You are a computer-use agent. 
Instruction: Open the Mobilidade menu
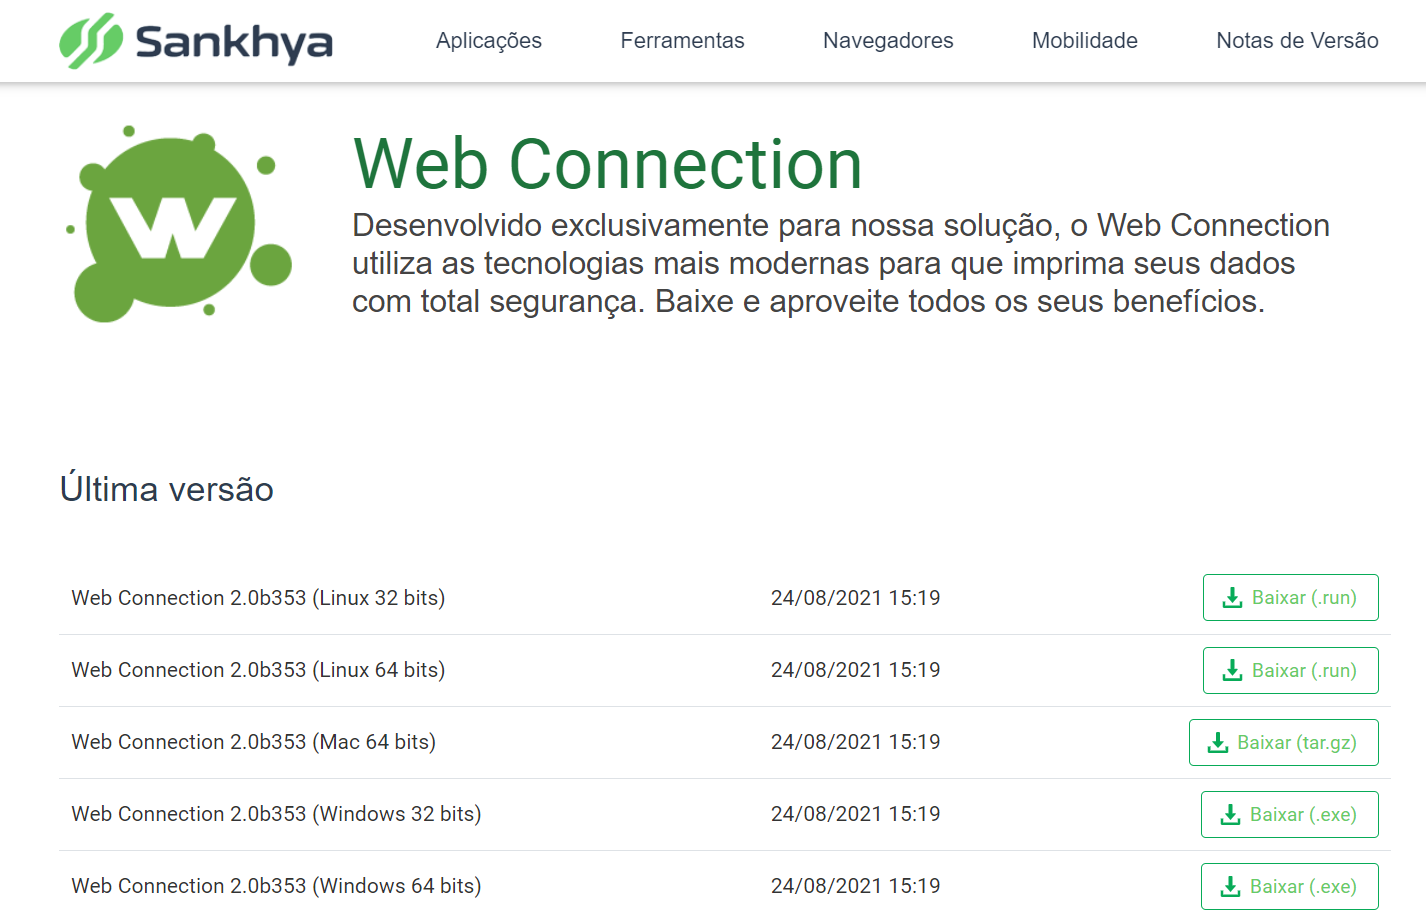pos(1084,41)
